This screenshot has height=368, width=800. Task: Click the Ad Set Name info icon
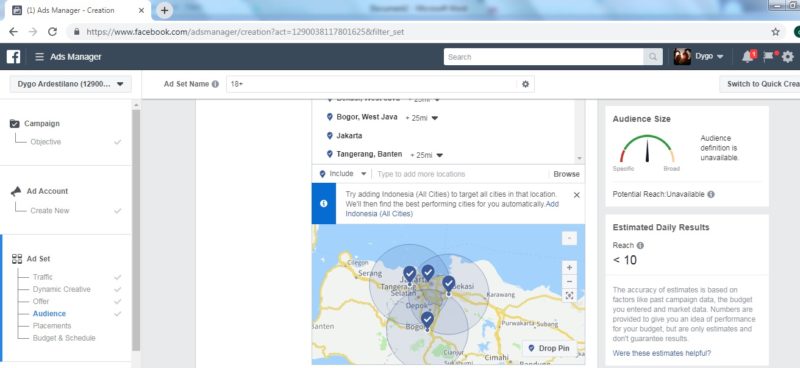[215, 84]
